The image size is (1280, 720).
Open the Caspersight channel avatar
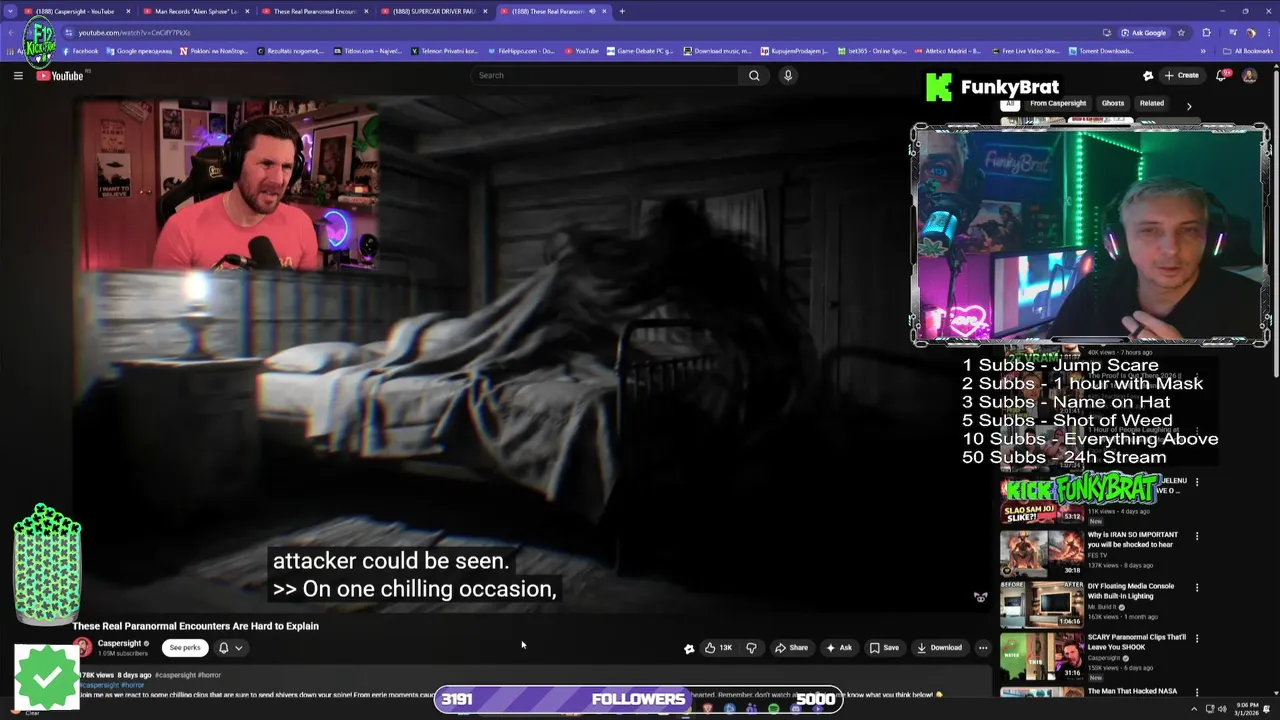tap(82, 648)
